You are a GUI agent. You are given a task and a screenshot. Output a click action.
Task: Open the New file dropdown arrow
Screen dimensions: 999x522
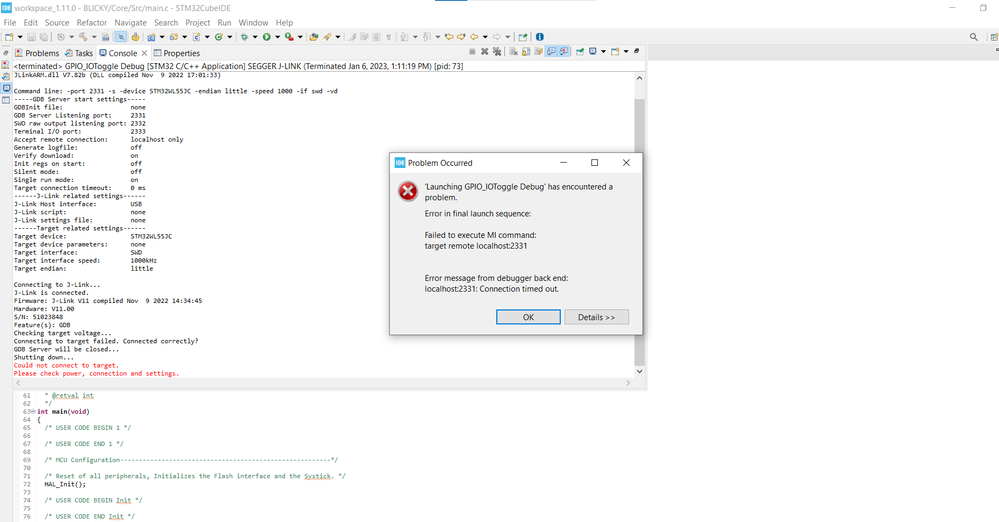tap(20, 37)
